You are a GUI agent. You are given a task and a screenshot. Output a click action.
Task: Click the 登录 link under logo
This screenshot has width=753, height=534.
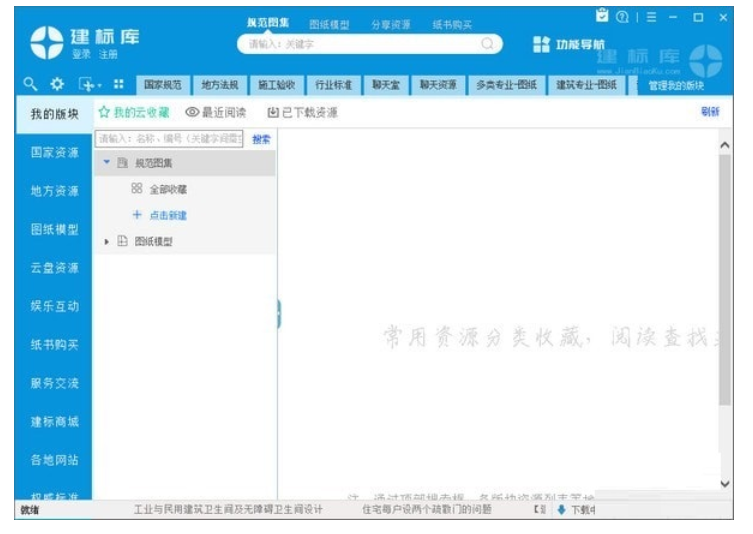(x=82, y=54)
